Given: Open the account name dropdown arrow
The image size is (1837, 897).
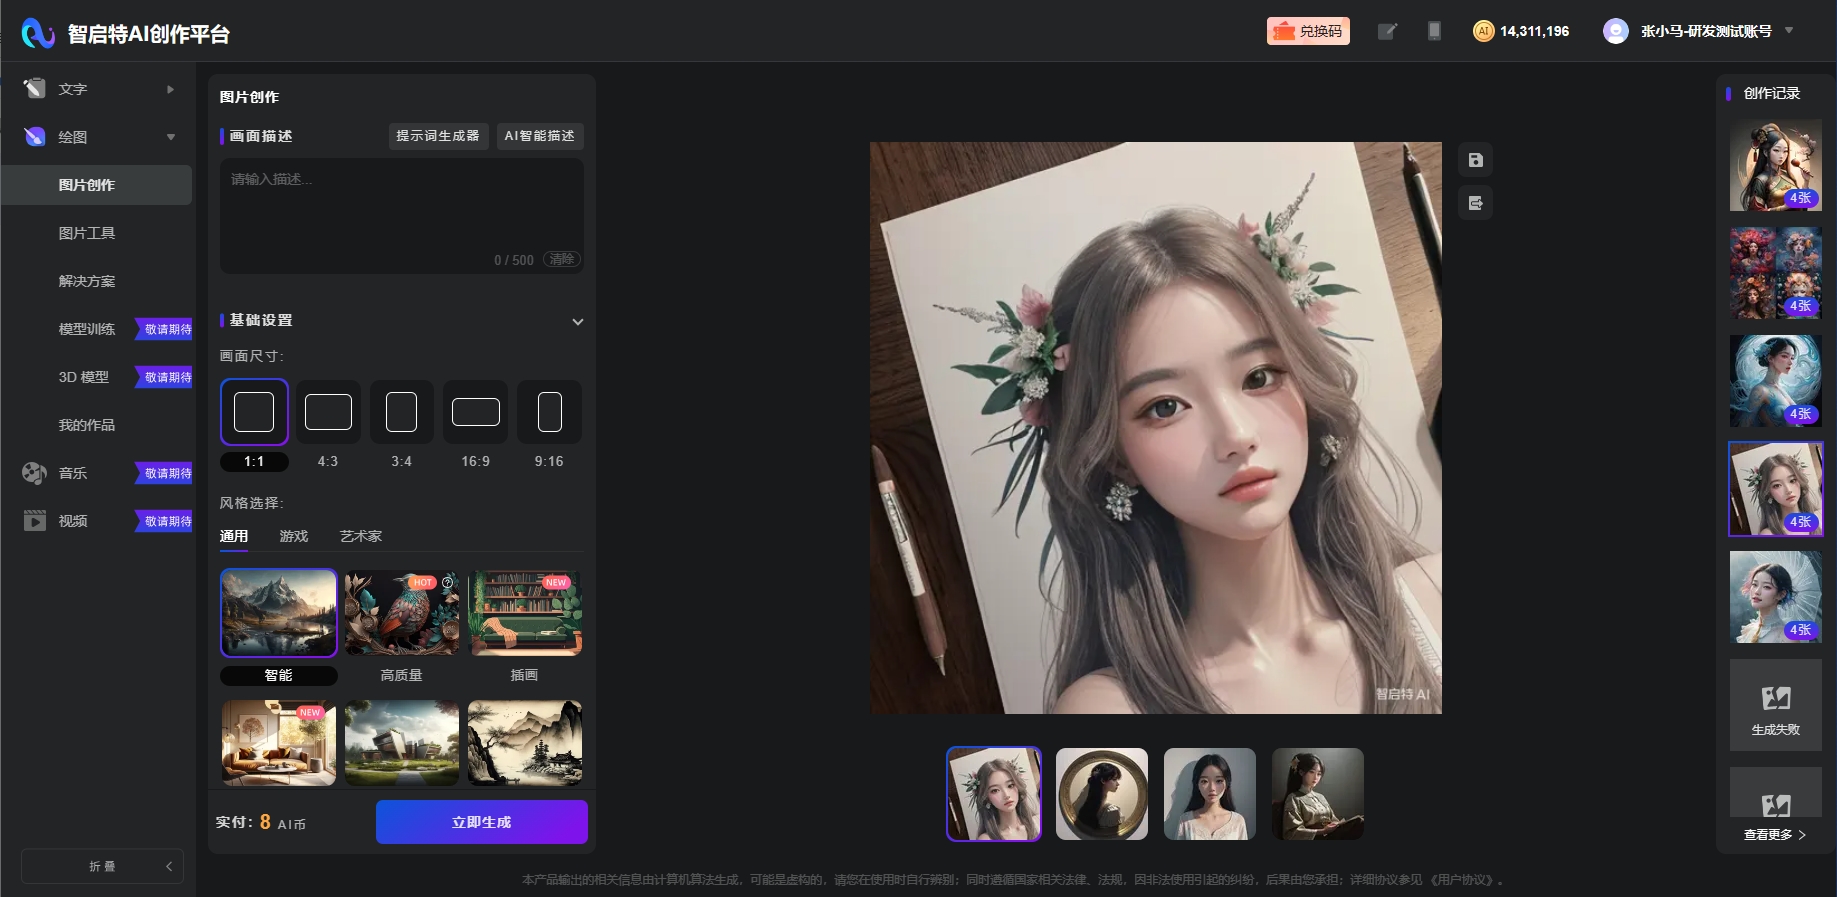Looking at the screenshot, I should tap(1789, 31).
